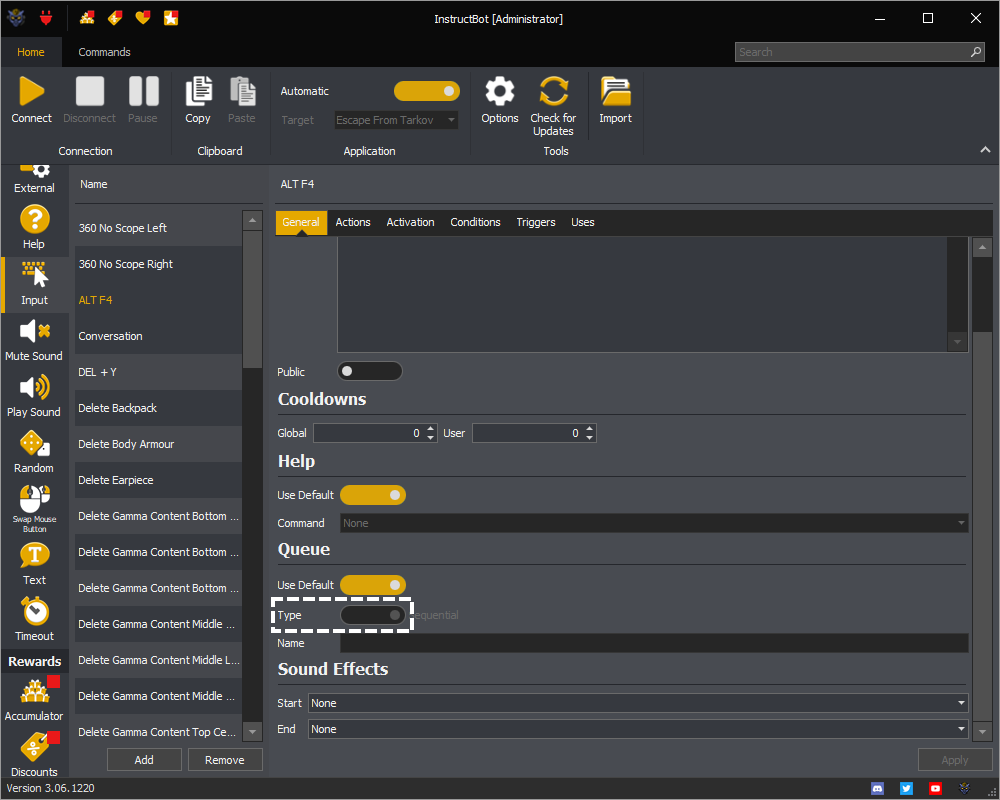The height and width of the screenshot is (800, 1000).
Task: Toggle Queue Use Default switch
Action: (373, 585)
